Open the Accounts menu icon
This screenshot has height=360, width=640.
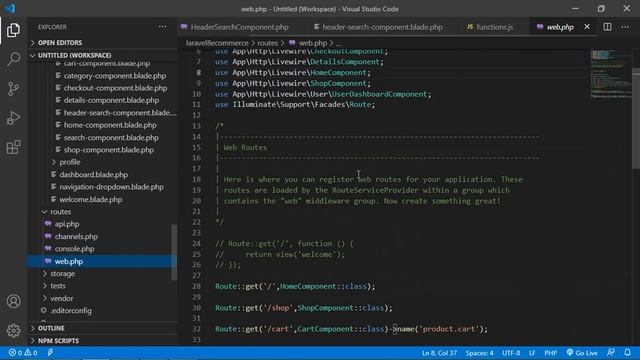(x=13, y=301)
